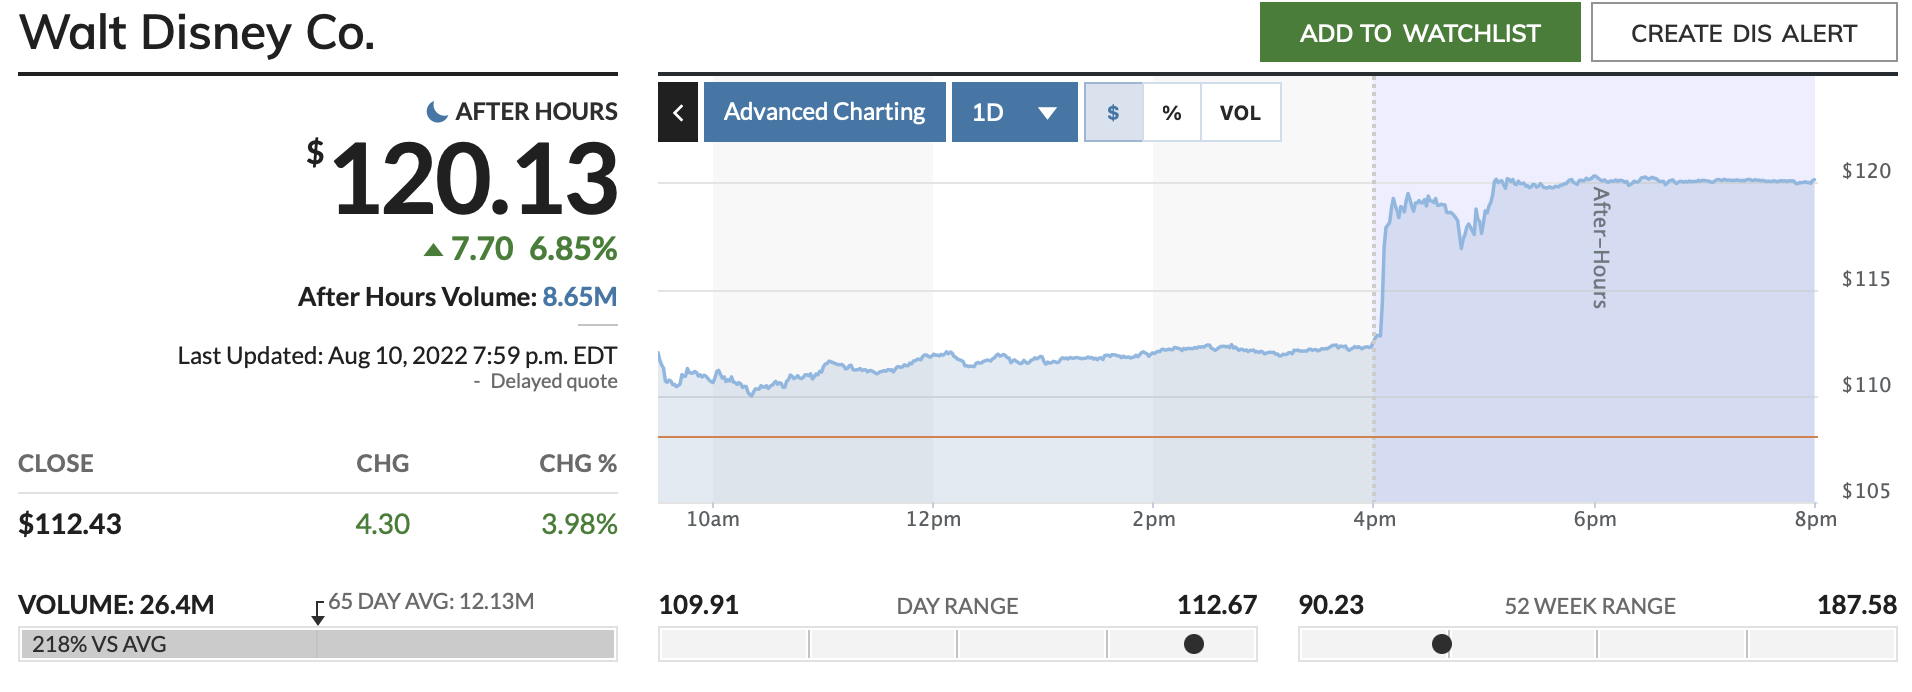1912x692 pixels.
Task: Click the day range indicator dot
Action: tap(1193, 644)
